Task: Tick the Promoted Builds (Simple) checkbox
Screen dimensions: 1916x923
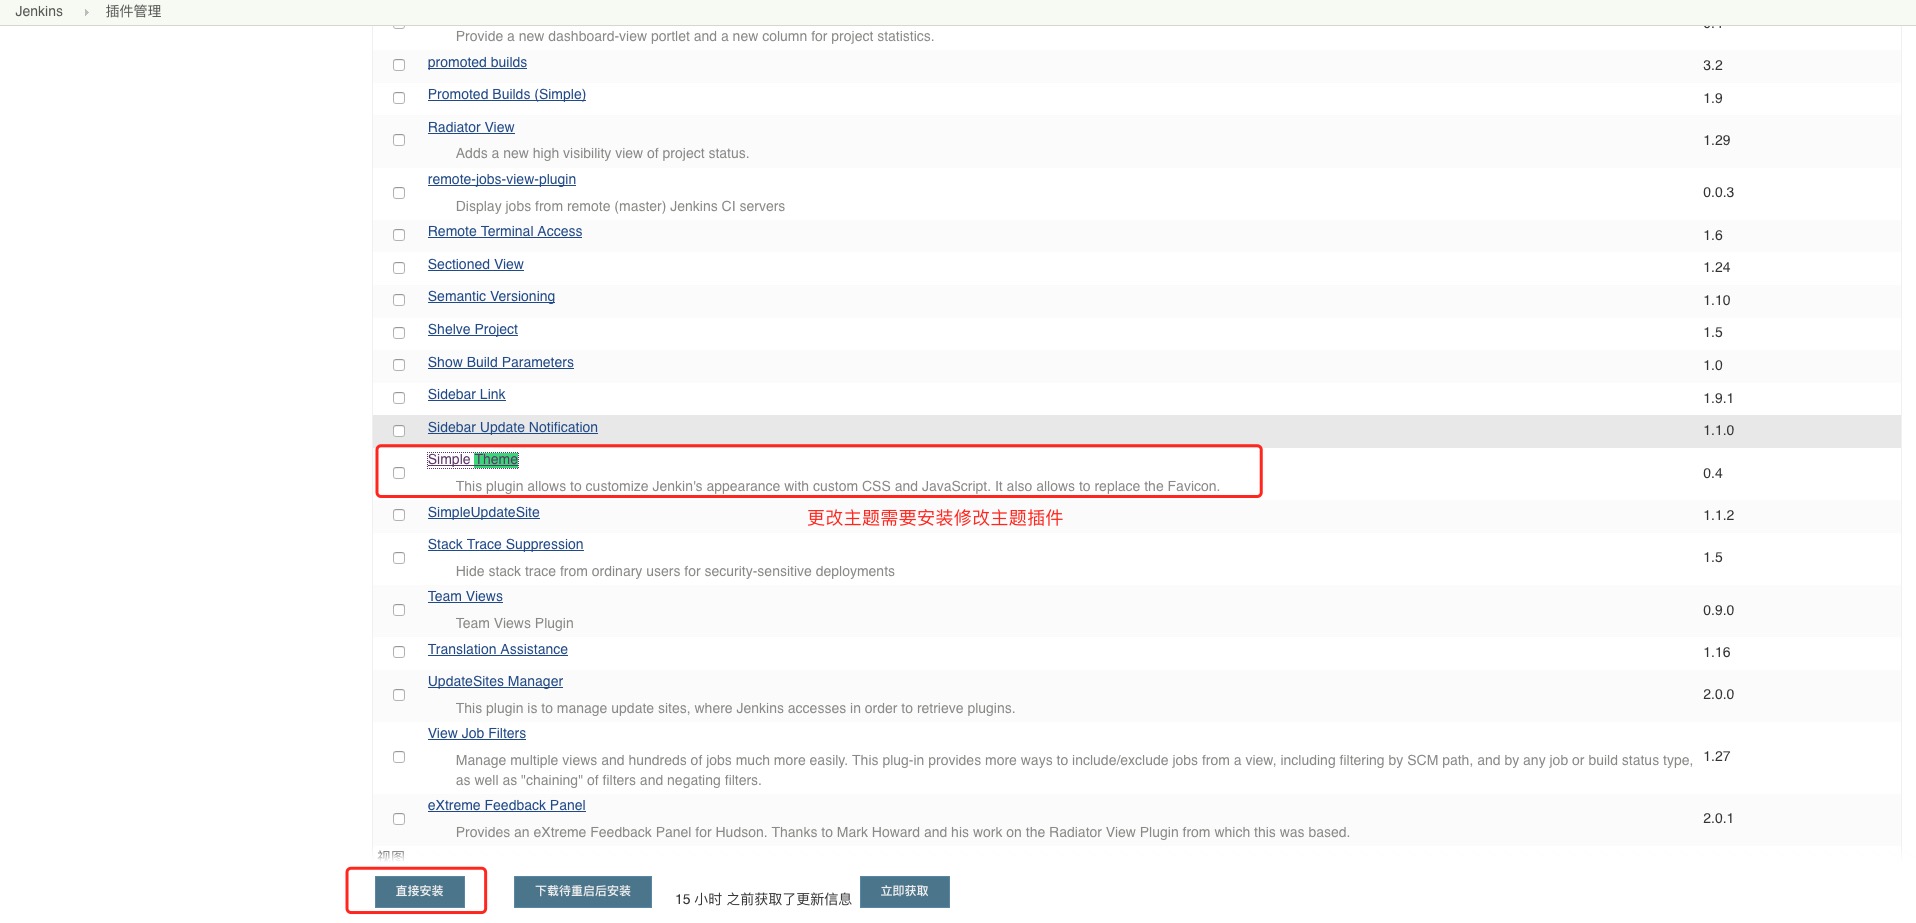Action: [x=399, y=98]
